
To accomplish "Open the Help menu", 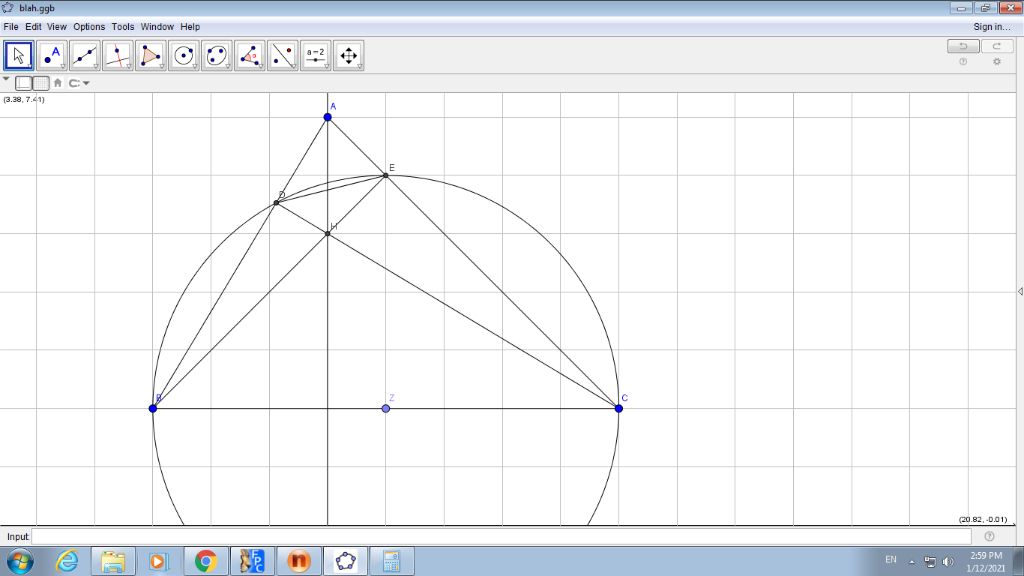I will click(190, 27).
